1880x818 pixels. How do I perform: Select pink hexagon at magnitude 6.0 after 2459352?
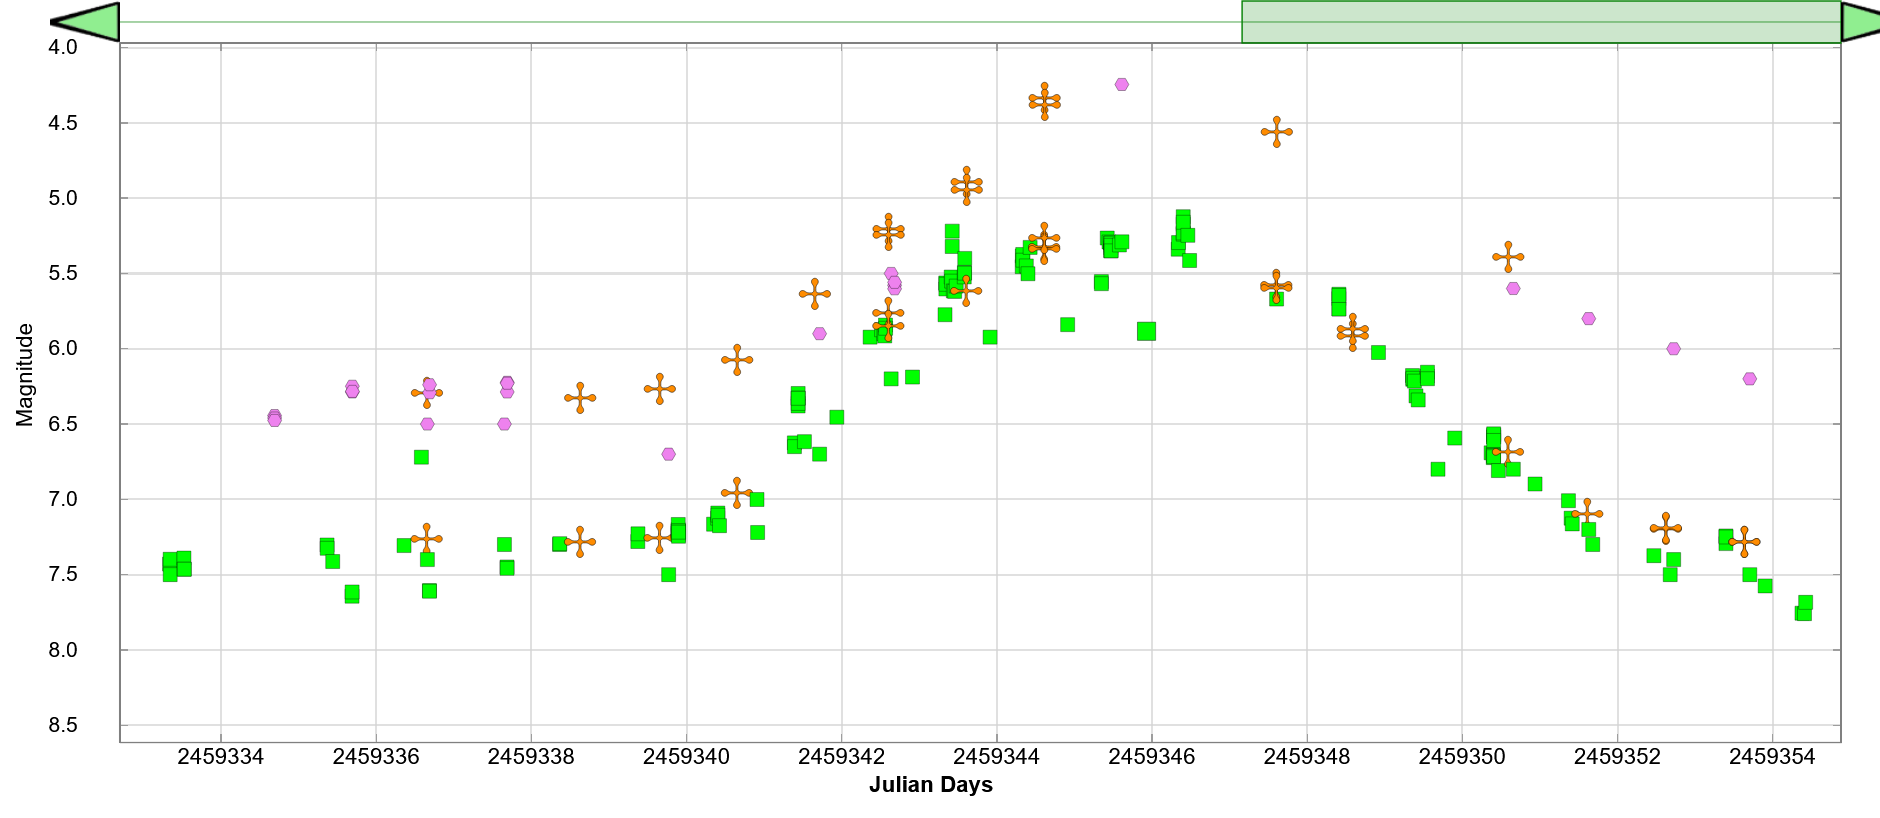(1674, 349)
